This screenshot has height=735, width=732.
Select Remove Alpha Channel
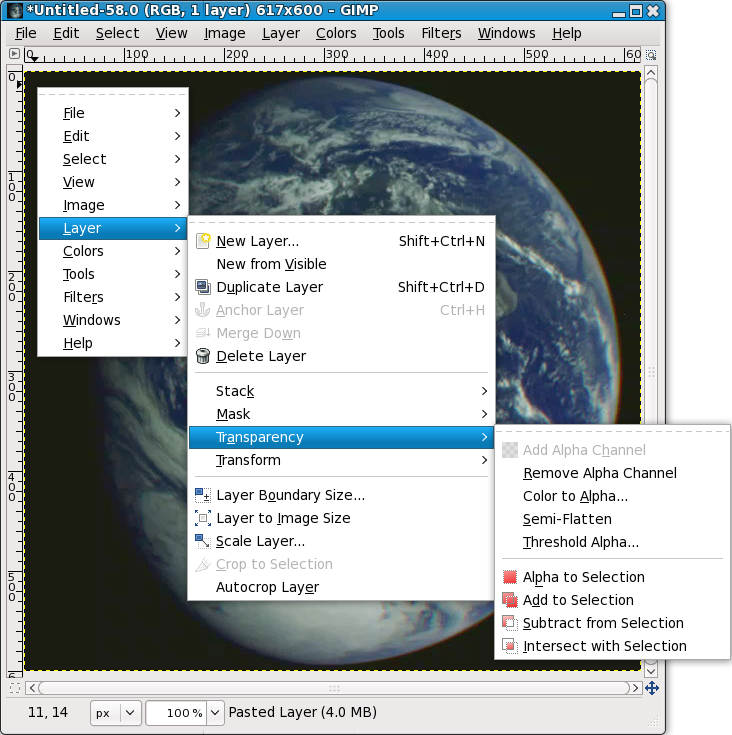600,473
